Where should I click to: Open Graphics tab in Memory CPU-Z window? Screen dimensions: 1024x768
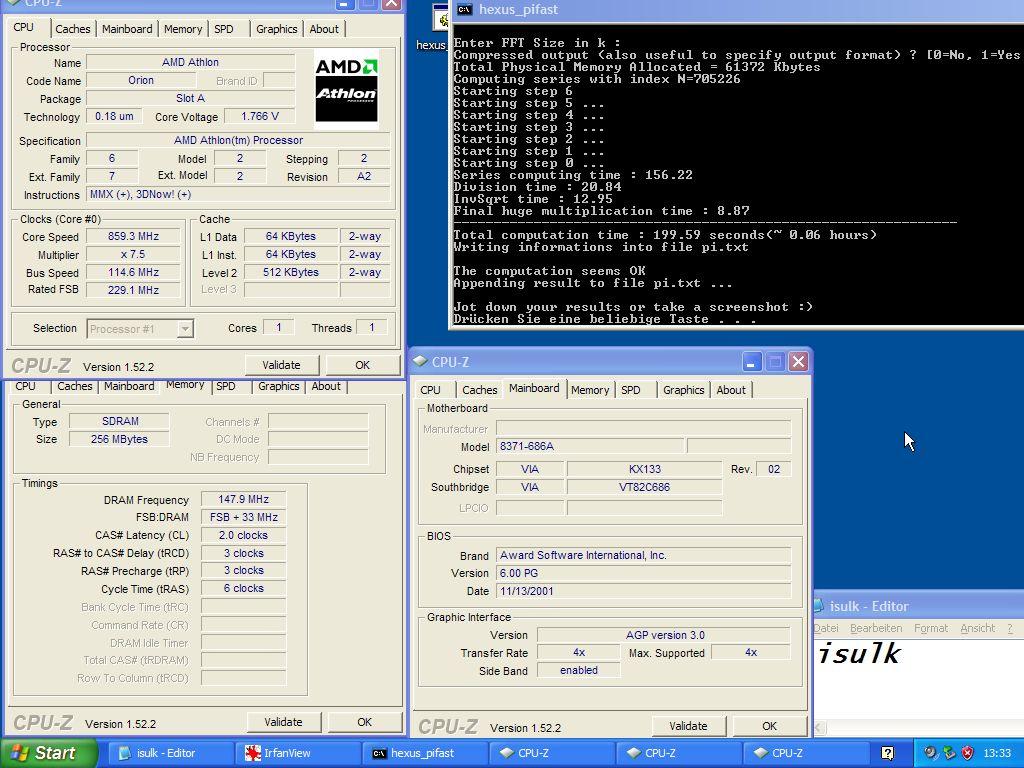[x=278, y=386]
